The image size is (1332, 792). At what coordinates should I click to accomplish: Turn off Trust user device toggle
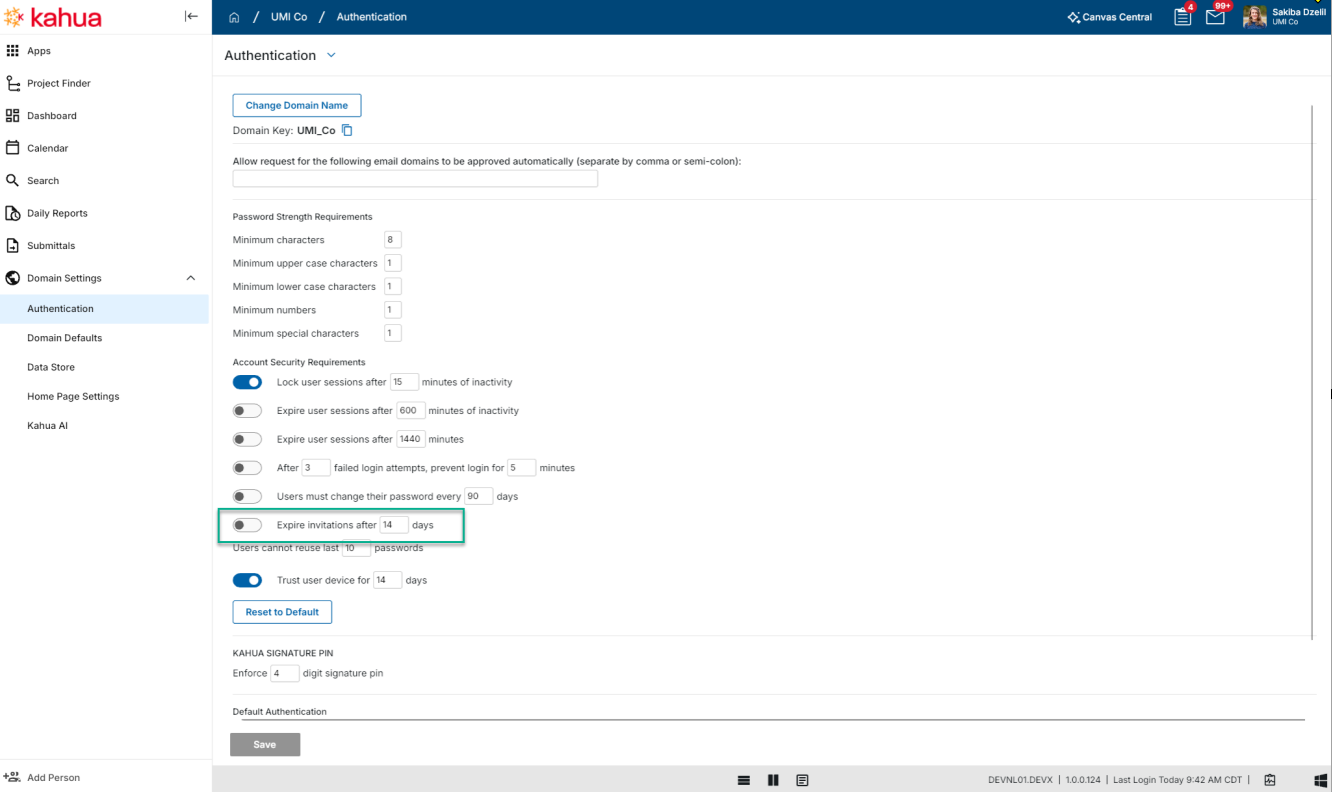(247, 580)
